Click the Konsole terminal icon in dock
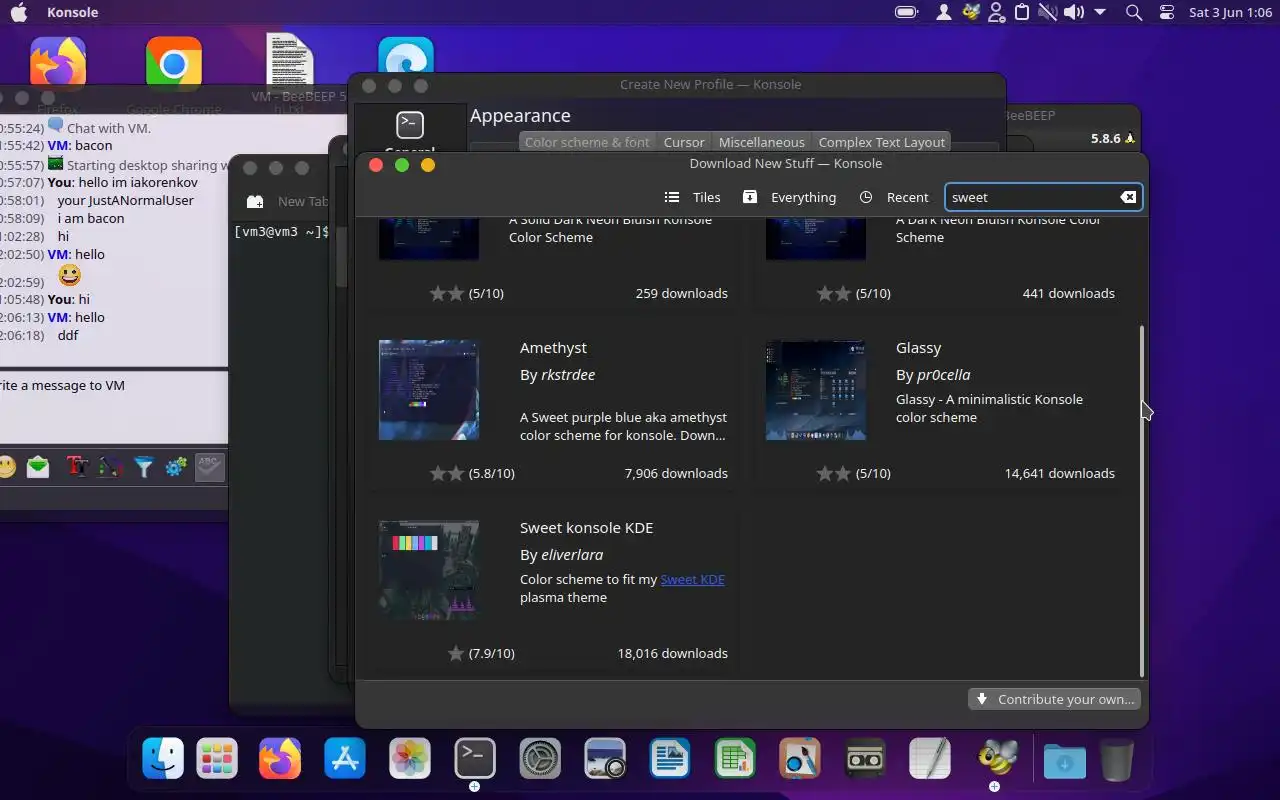 point(475,759)
